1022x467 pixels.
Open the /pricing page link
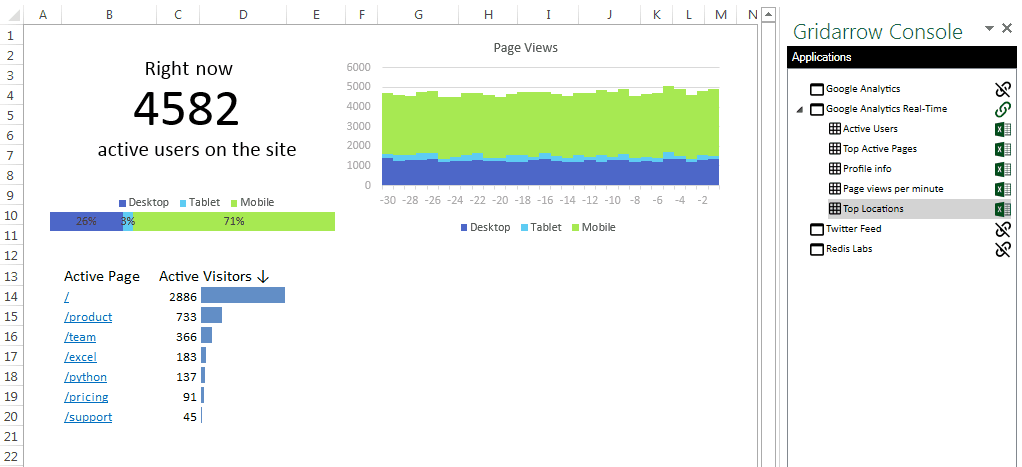(x=86, y=397)
